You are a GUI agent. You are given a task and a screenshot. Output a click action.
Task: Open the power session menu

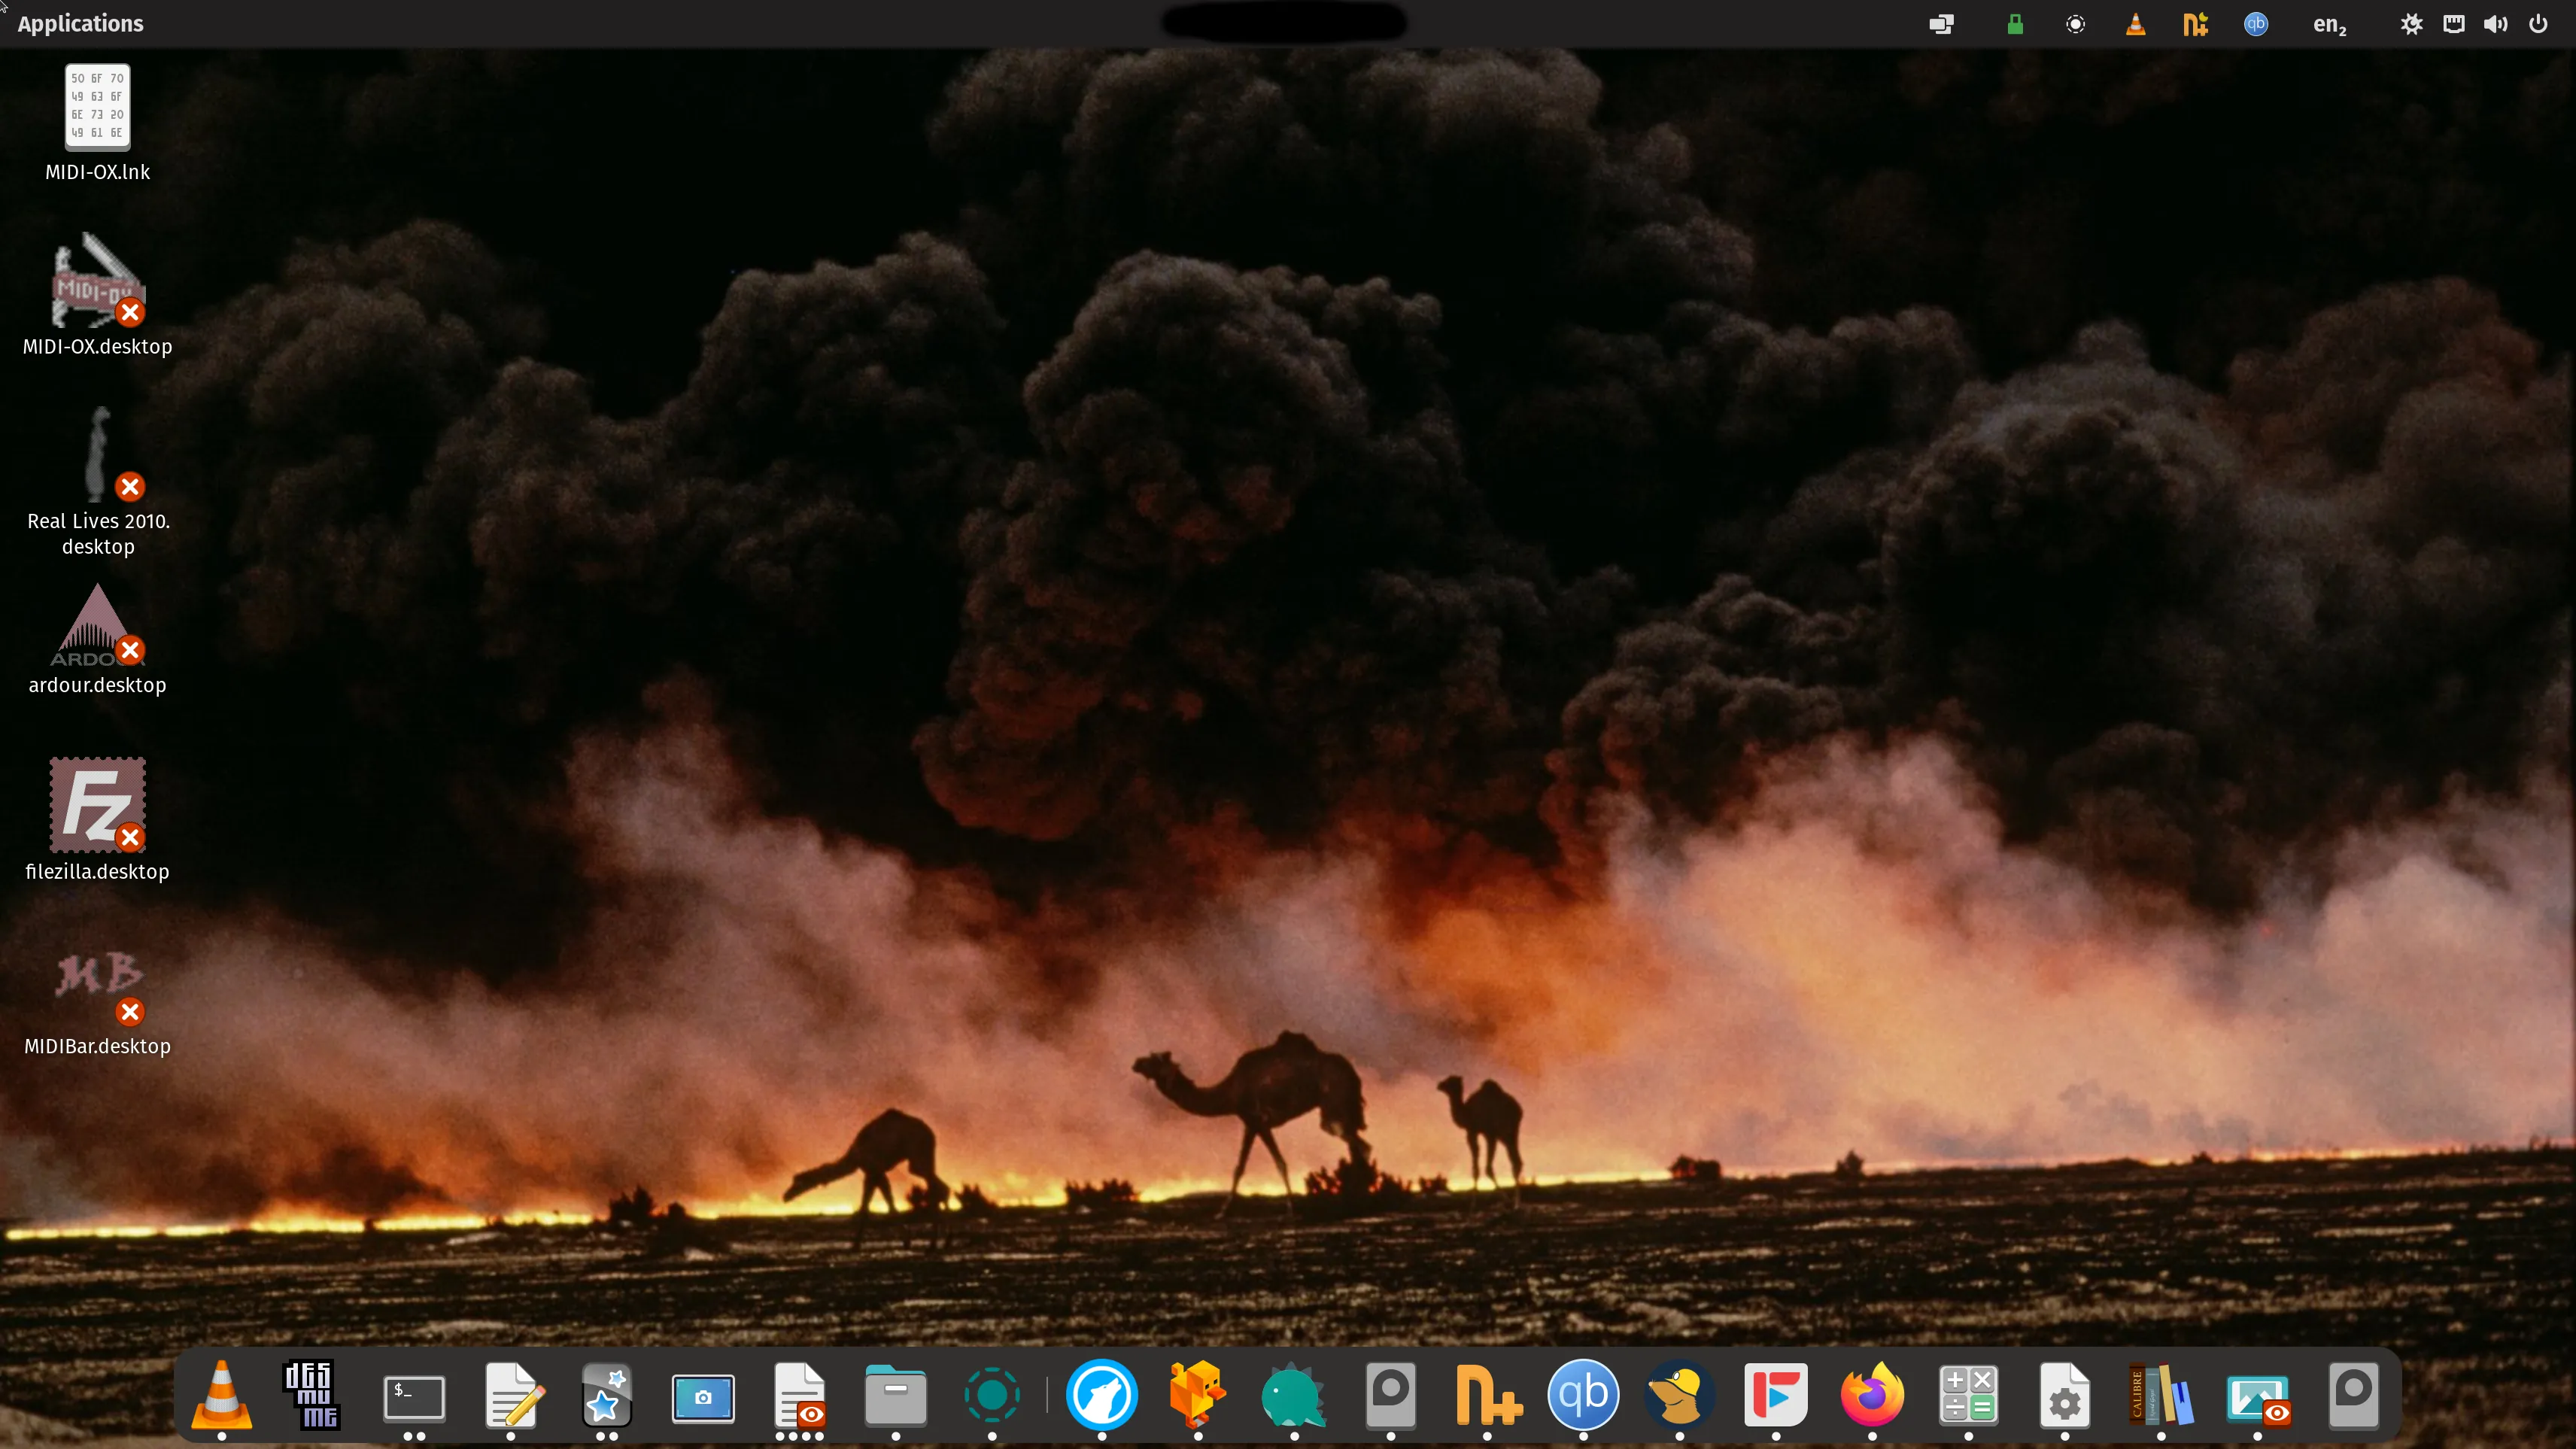[x=2538, y=24]
